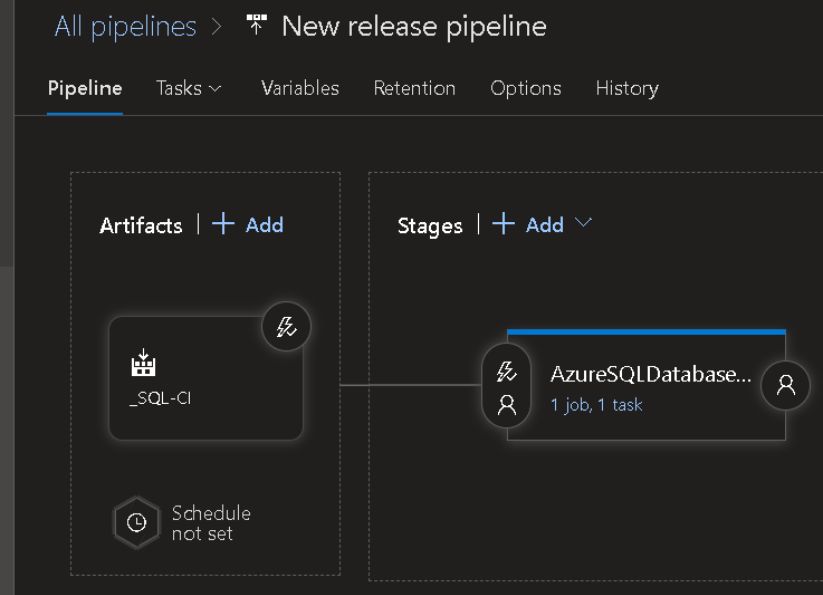Expand the Add stage dropdown chevron
This screenshot has width=823, height=595.
pyautogui.click(x=584, y=224)
